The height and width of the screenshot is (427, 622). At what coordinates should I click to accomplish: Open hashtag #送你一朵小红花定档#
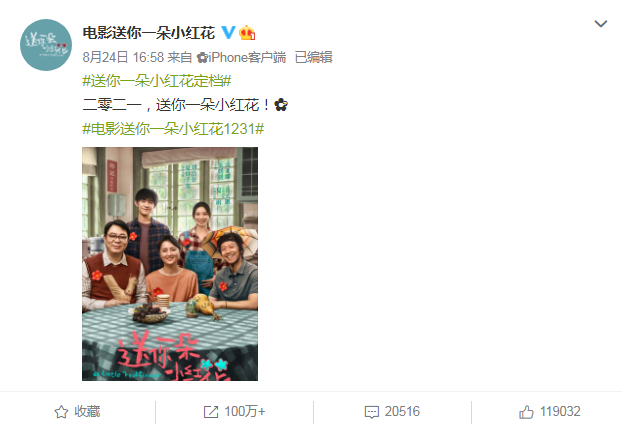point(157,81)
